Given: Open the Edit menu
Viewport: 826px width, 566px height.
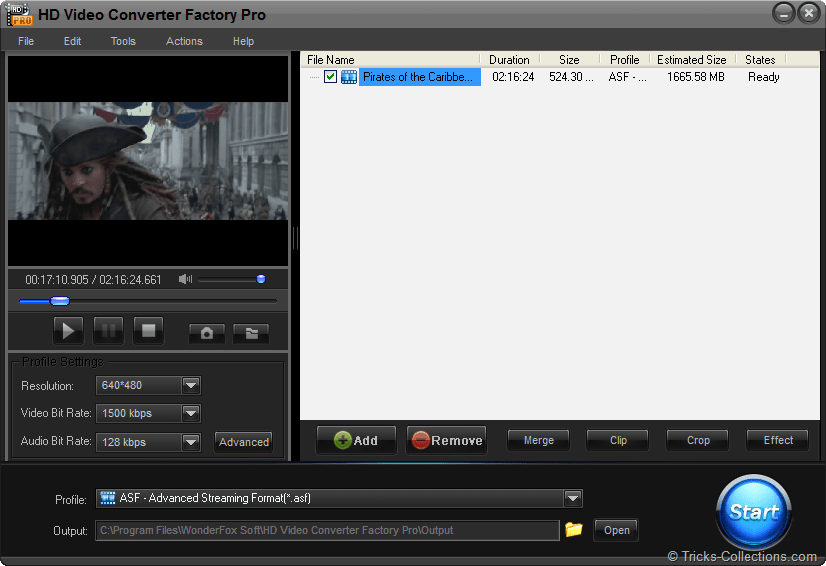Looking at the screenshot, I should 72,41.
